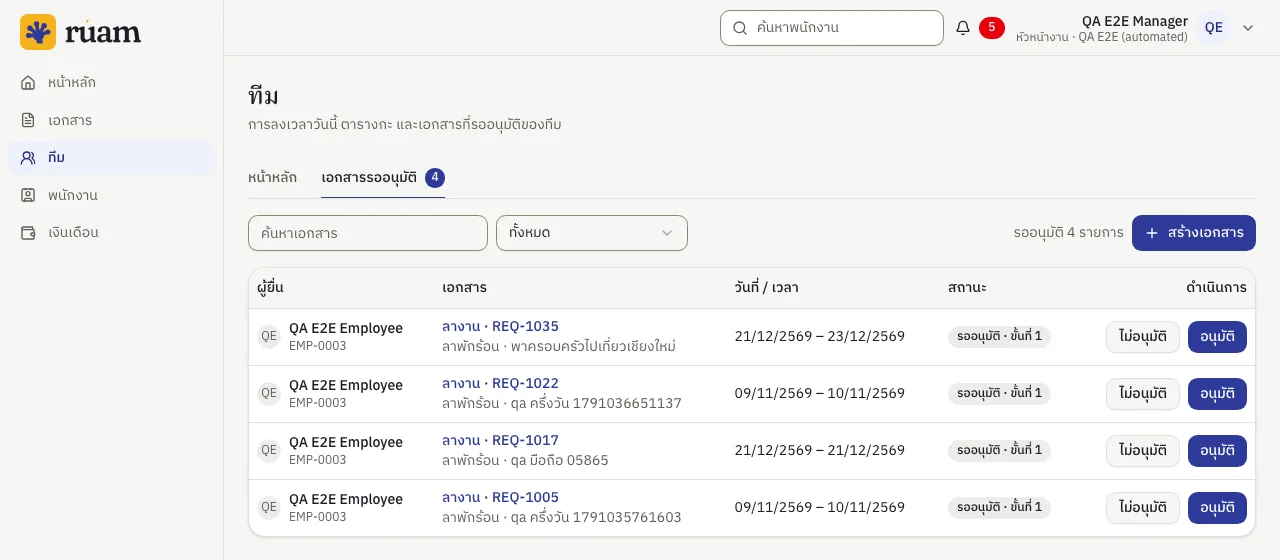Click the red 5 notification badge
Screen dimensions: 1280x560
pyautogui.click(x=992, y=28)
